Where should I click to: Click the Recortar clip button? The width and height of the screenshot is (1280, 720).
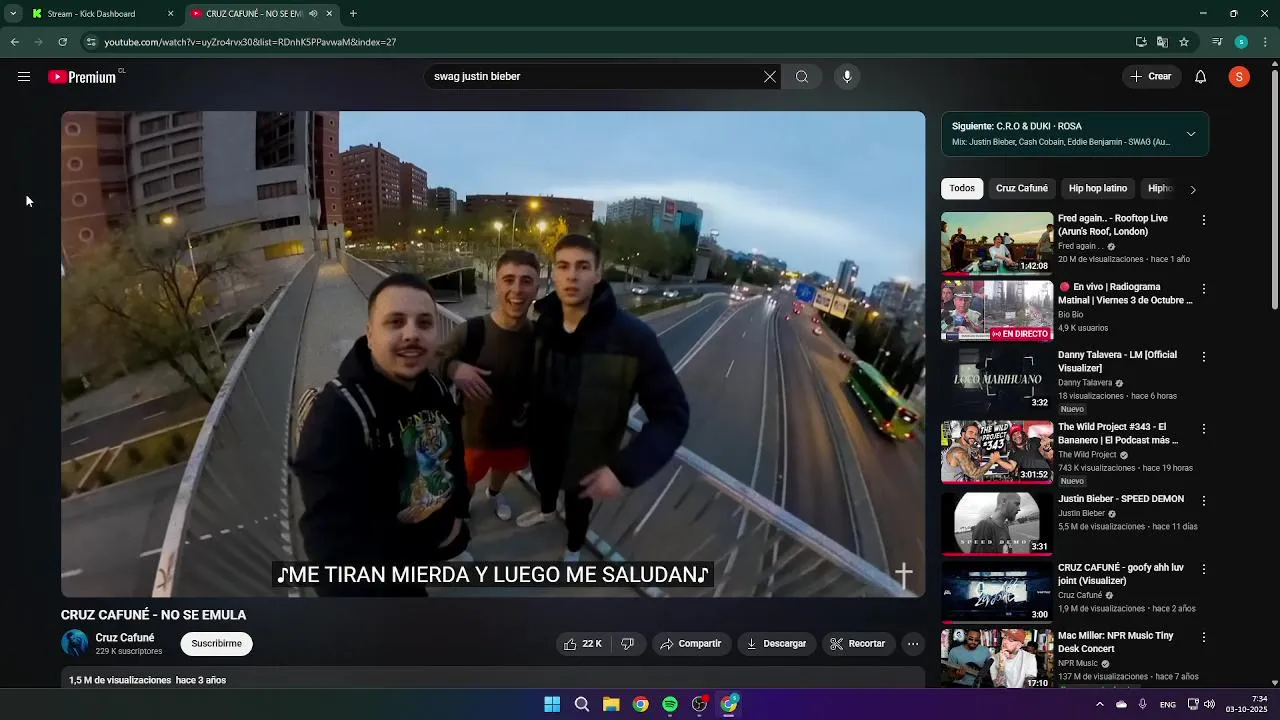[x=858, y=644]
